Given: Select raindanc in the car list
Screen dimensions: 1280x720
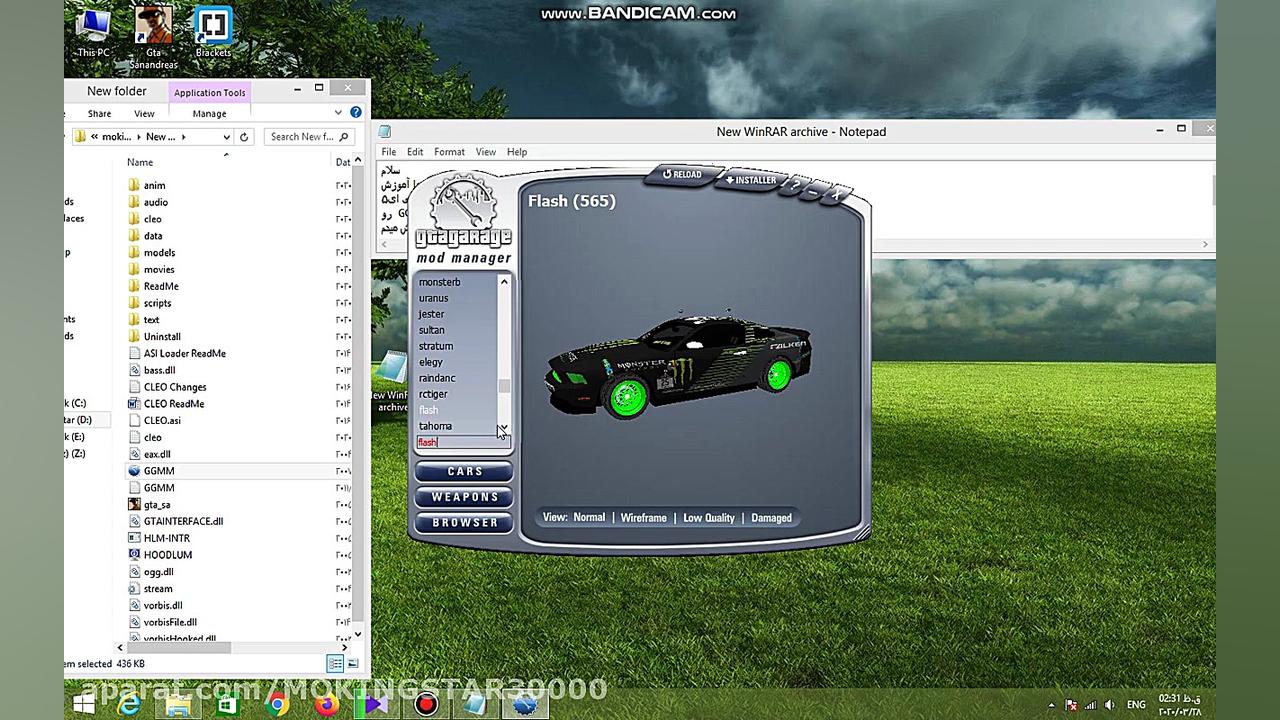Looking at the screenshot, I should [x=437, y=378].
